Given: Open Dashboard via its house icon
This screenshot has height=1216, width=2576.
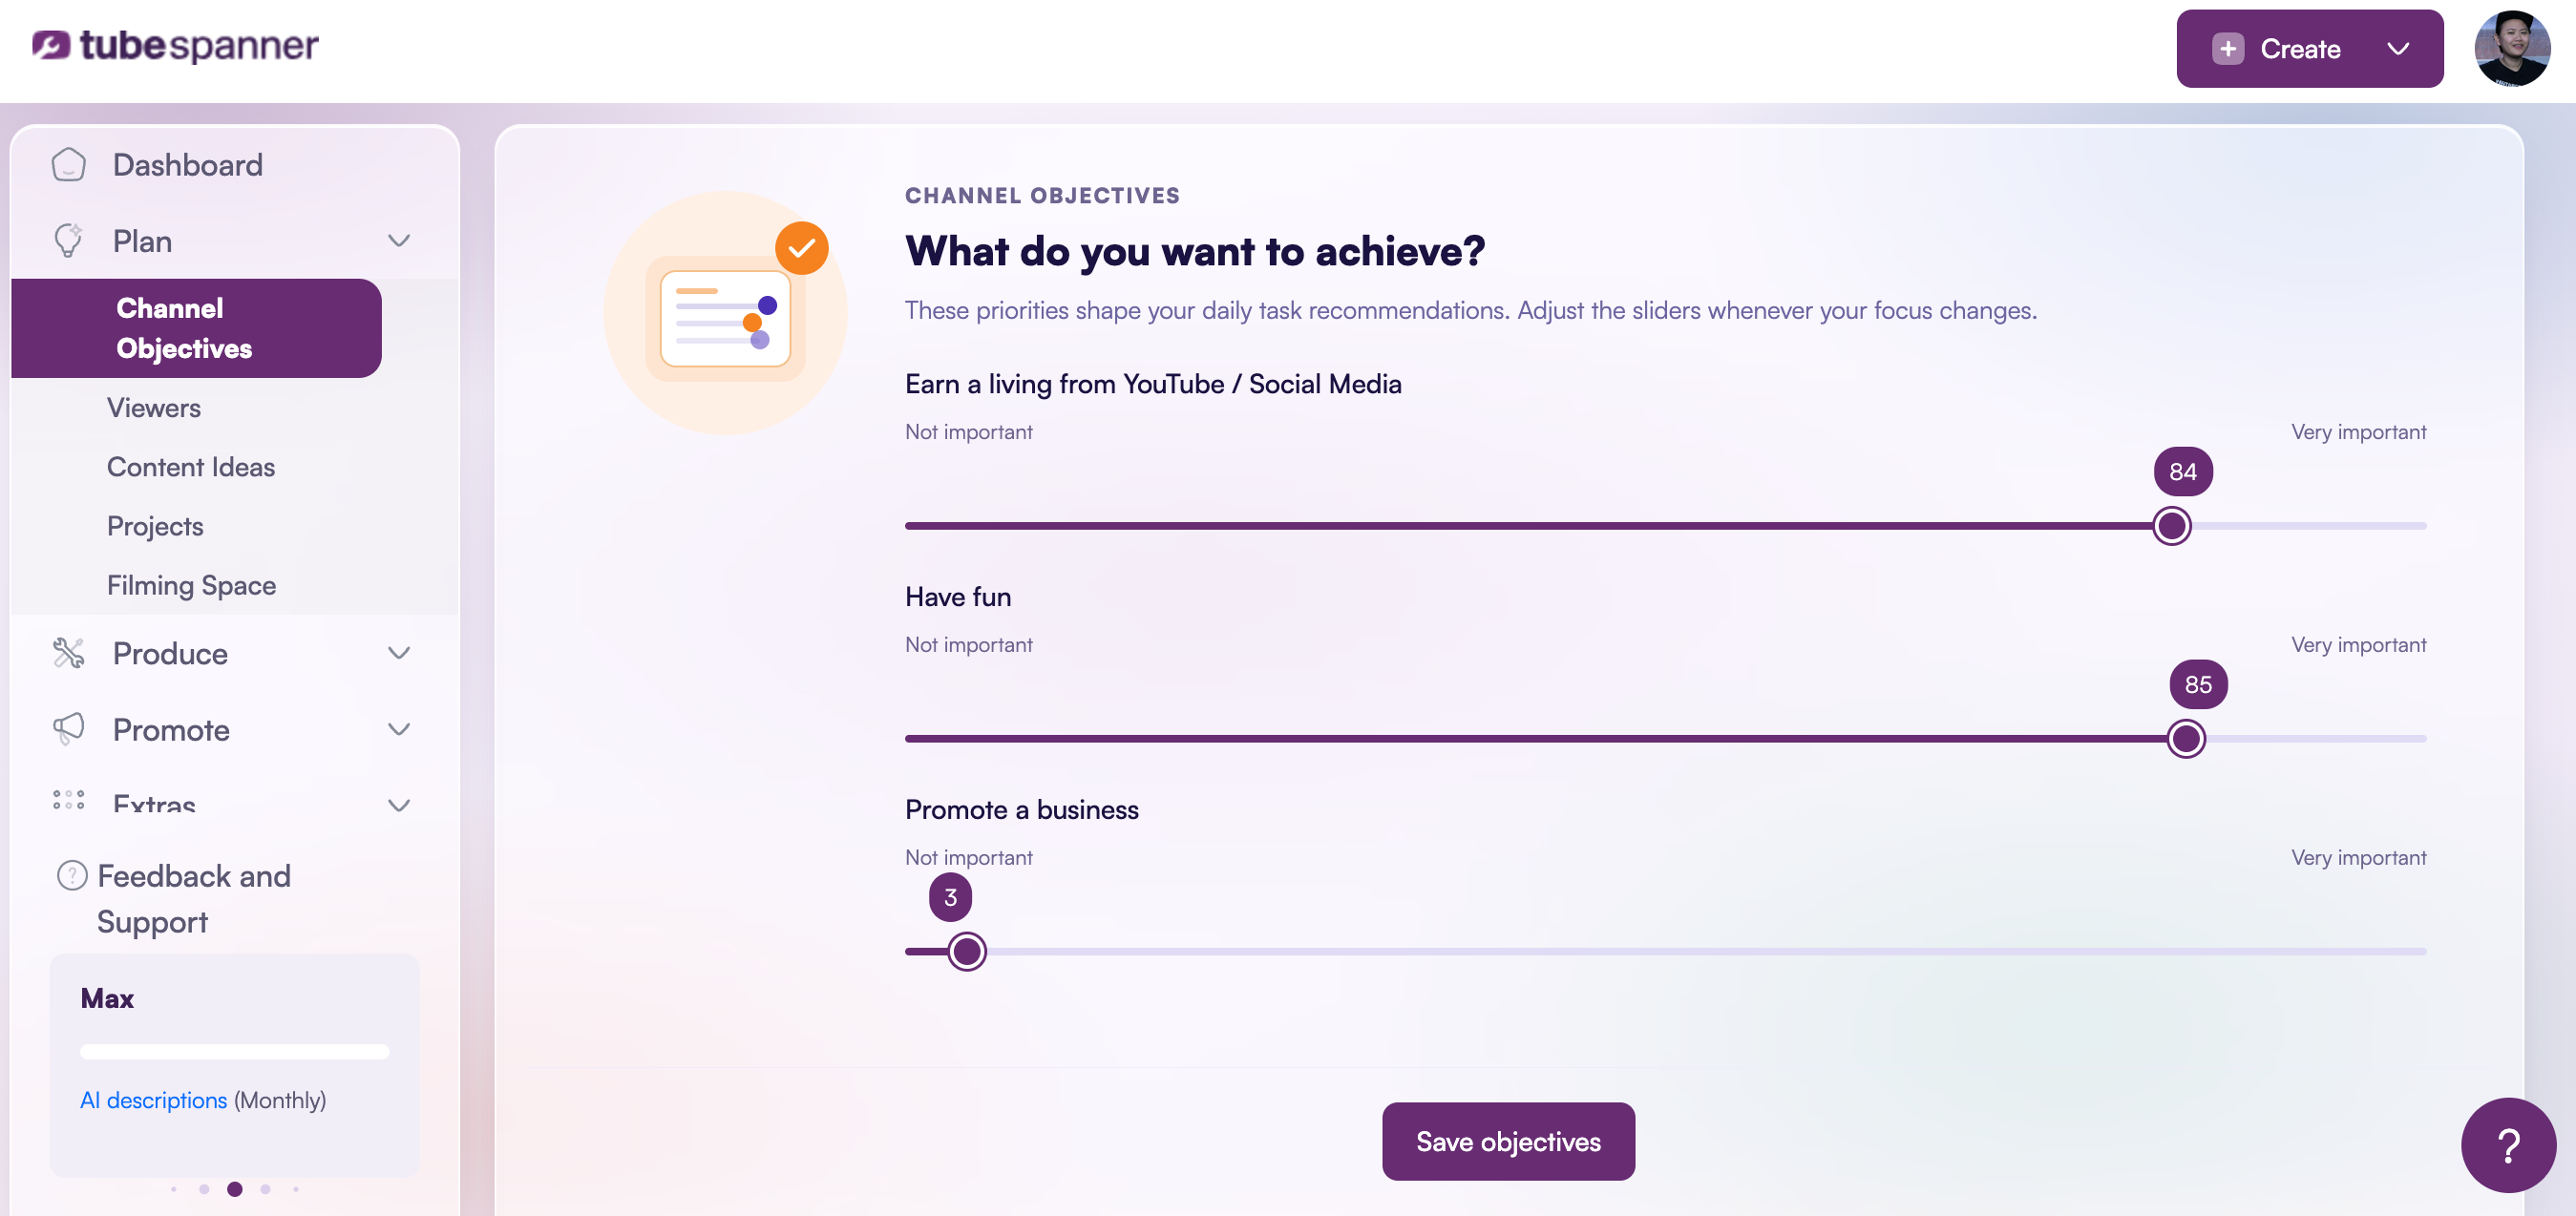Looking at the screenshot, I should coord(68,164).
